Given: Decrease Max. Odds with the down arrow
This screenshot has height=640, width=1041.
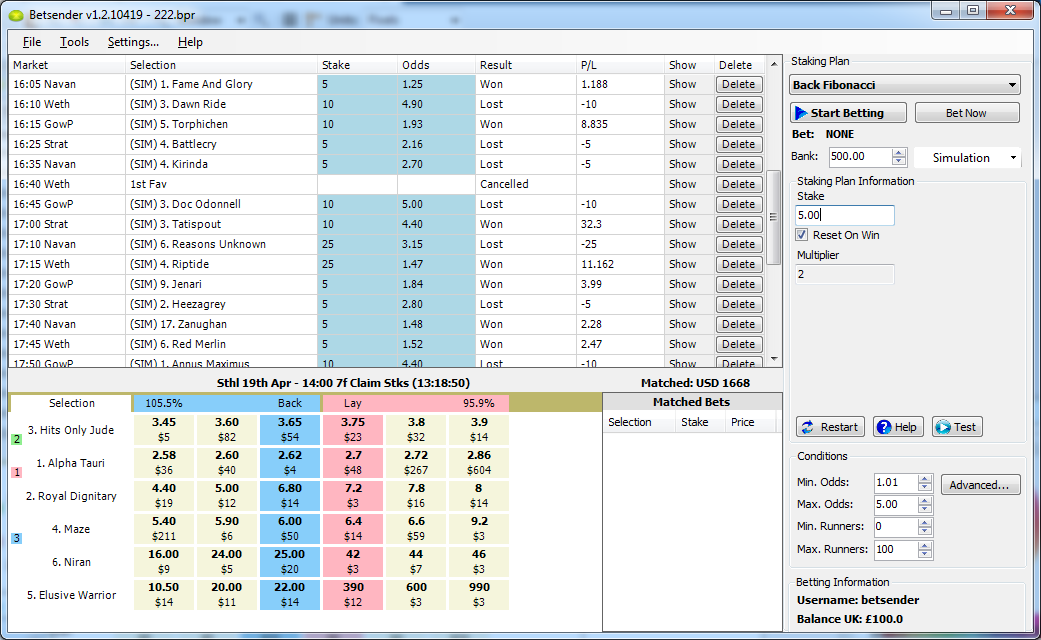Looking at the screenshot, I should click(925, 509).
